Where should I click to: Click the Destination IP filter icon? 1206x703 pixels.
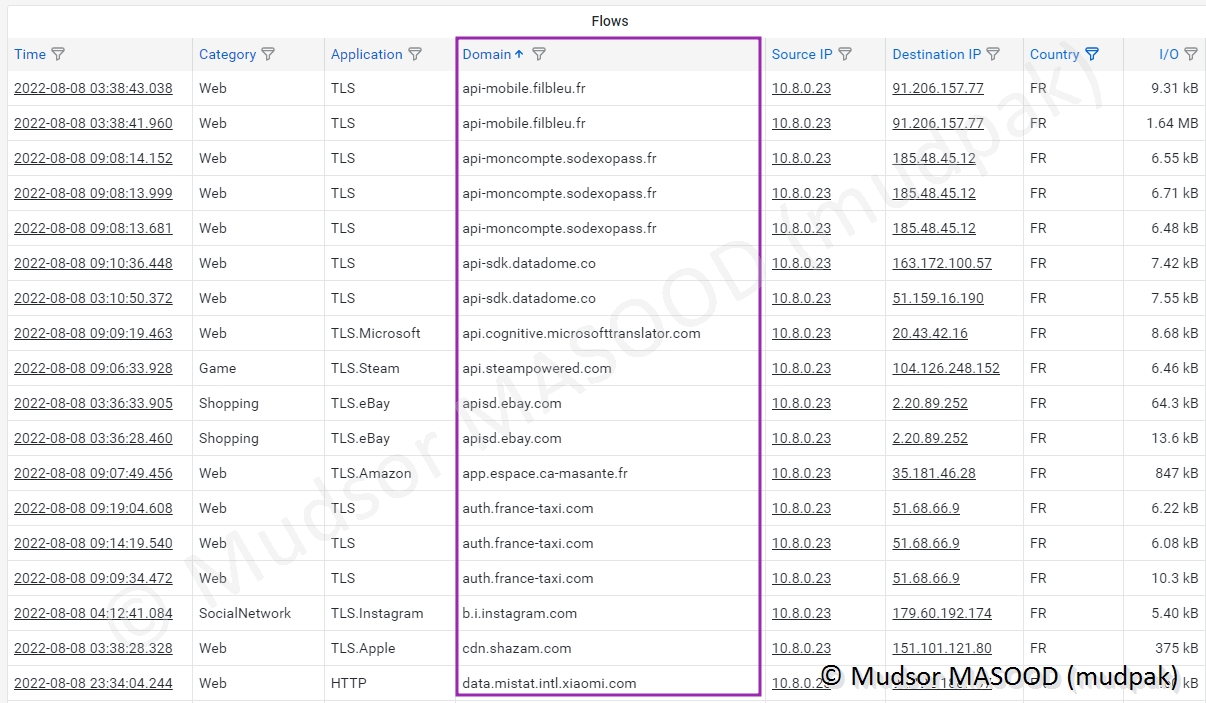pyautogui.click(x=993, y=54)
